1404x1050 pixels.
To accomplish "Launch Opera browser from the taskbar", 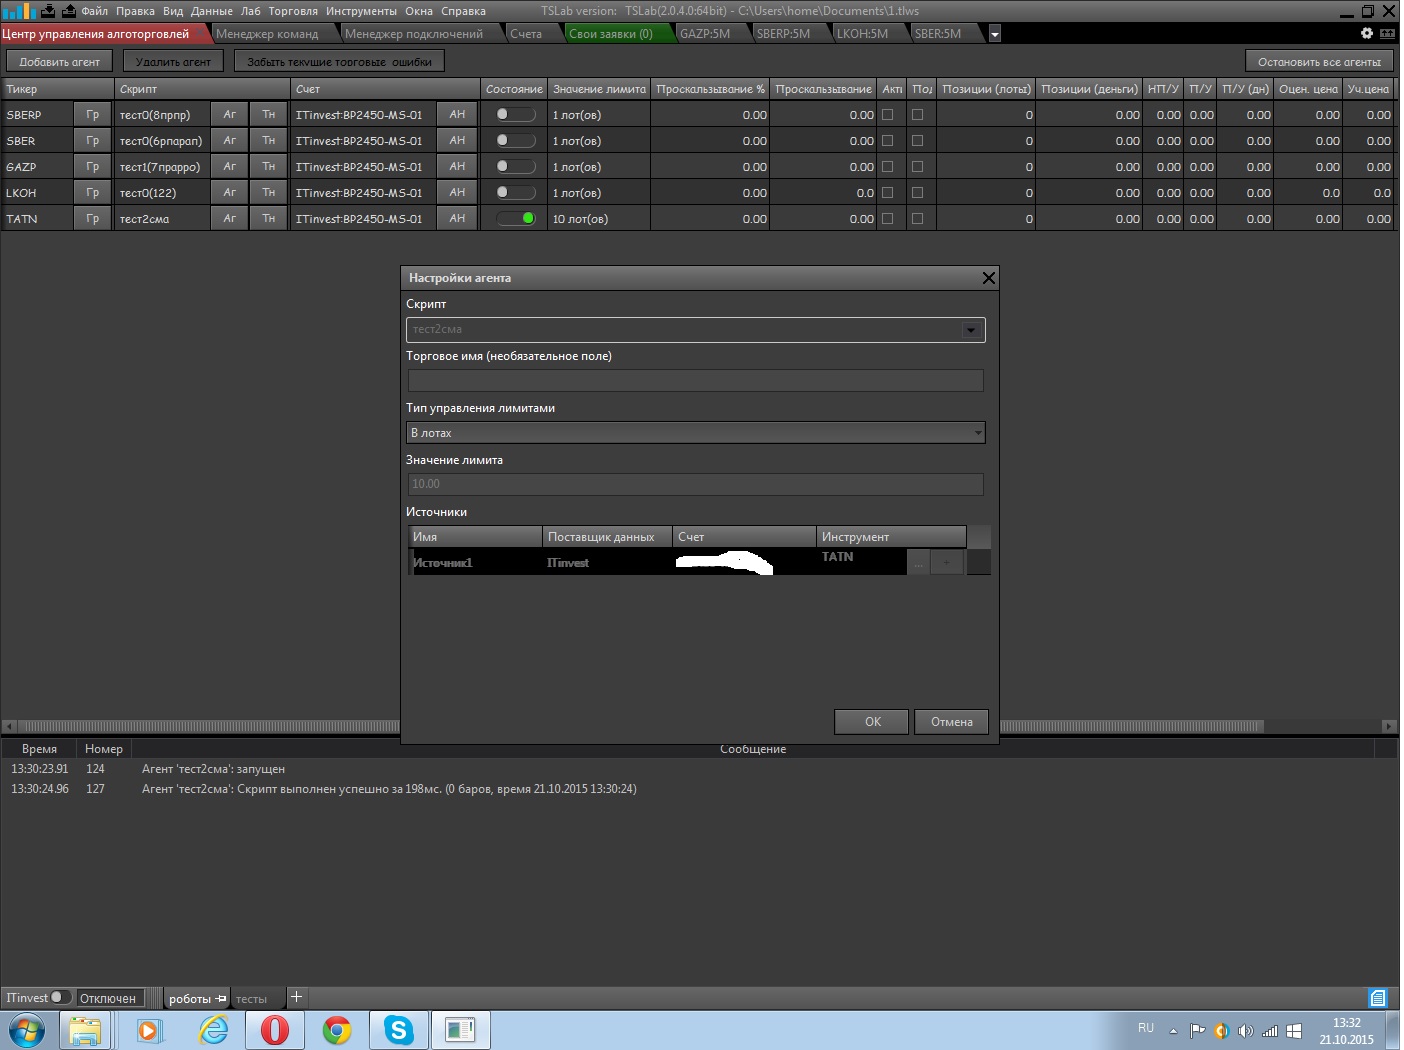I will (x=274, y=1030).
